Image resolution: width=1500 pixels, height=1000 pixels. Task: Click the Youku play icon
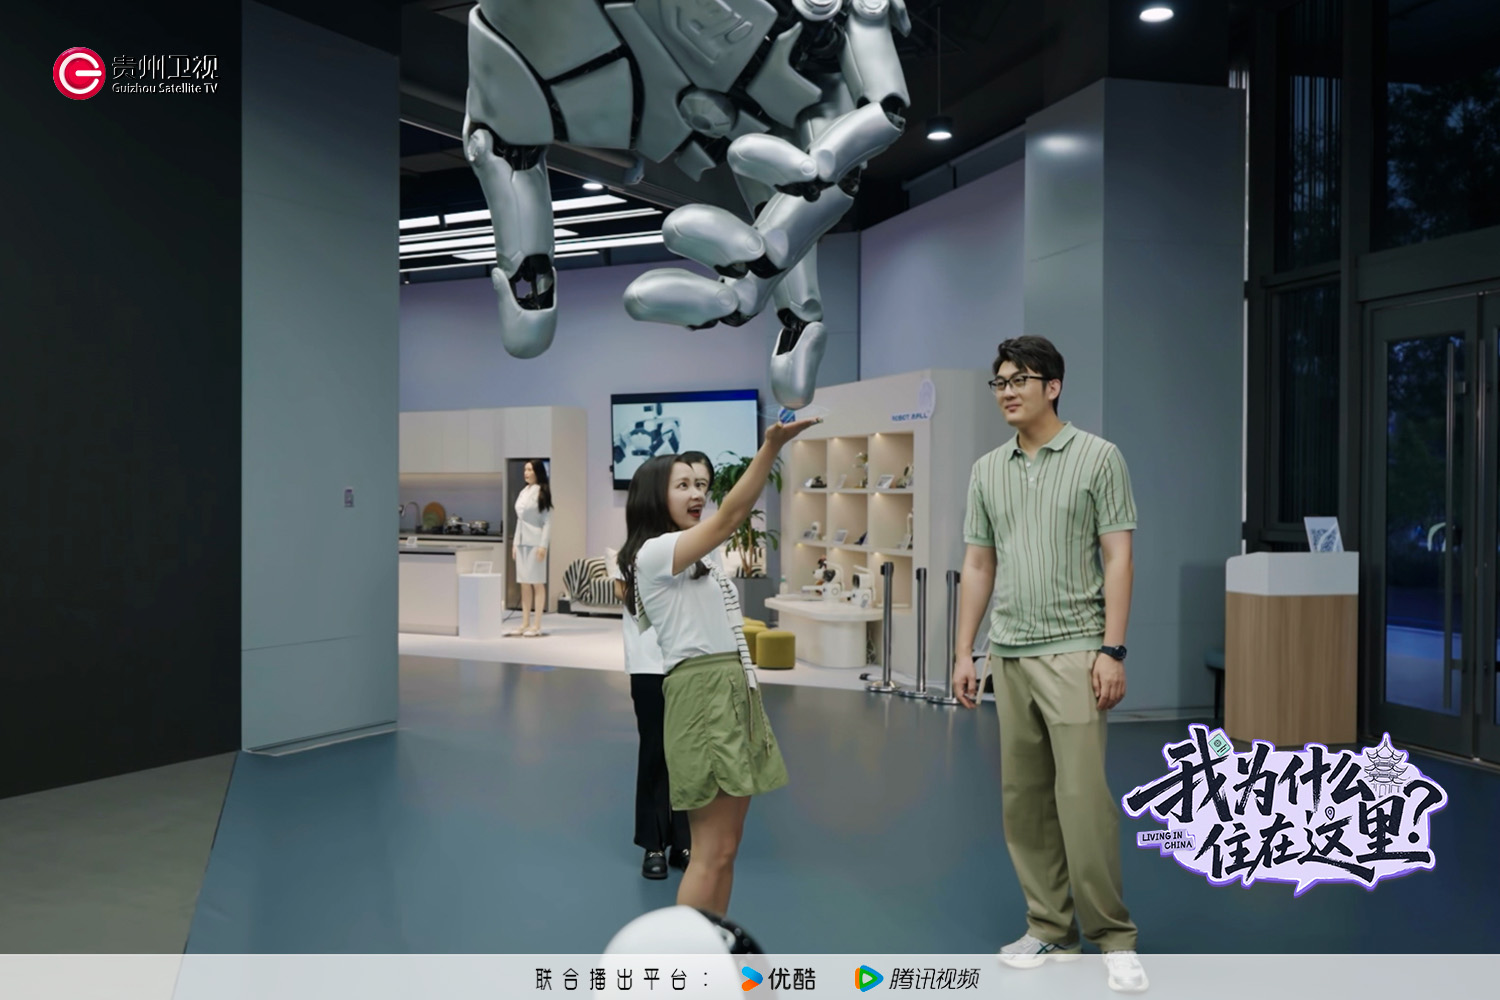click(x=751, y=979)
